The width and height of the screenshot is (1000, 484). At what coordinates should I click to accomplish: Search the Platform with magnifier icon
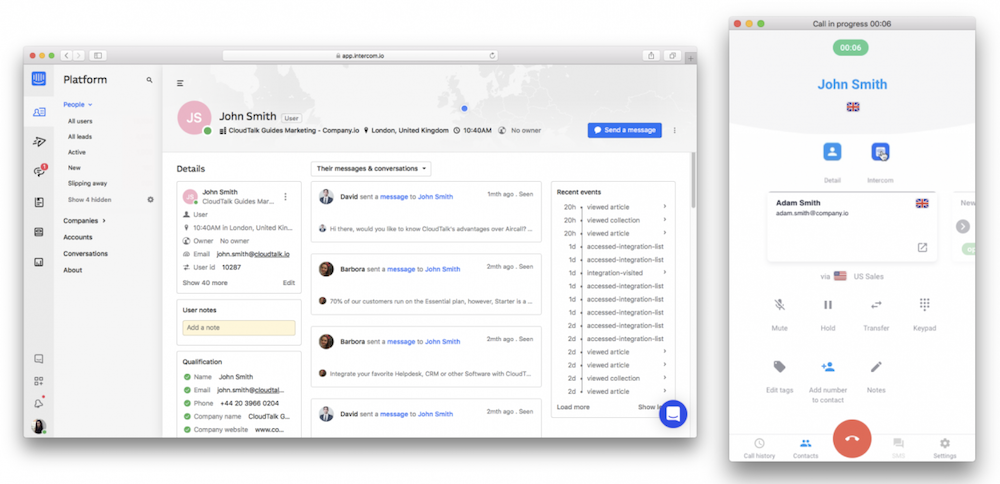tap(149, 80)
